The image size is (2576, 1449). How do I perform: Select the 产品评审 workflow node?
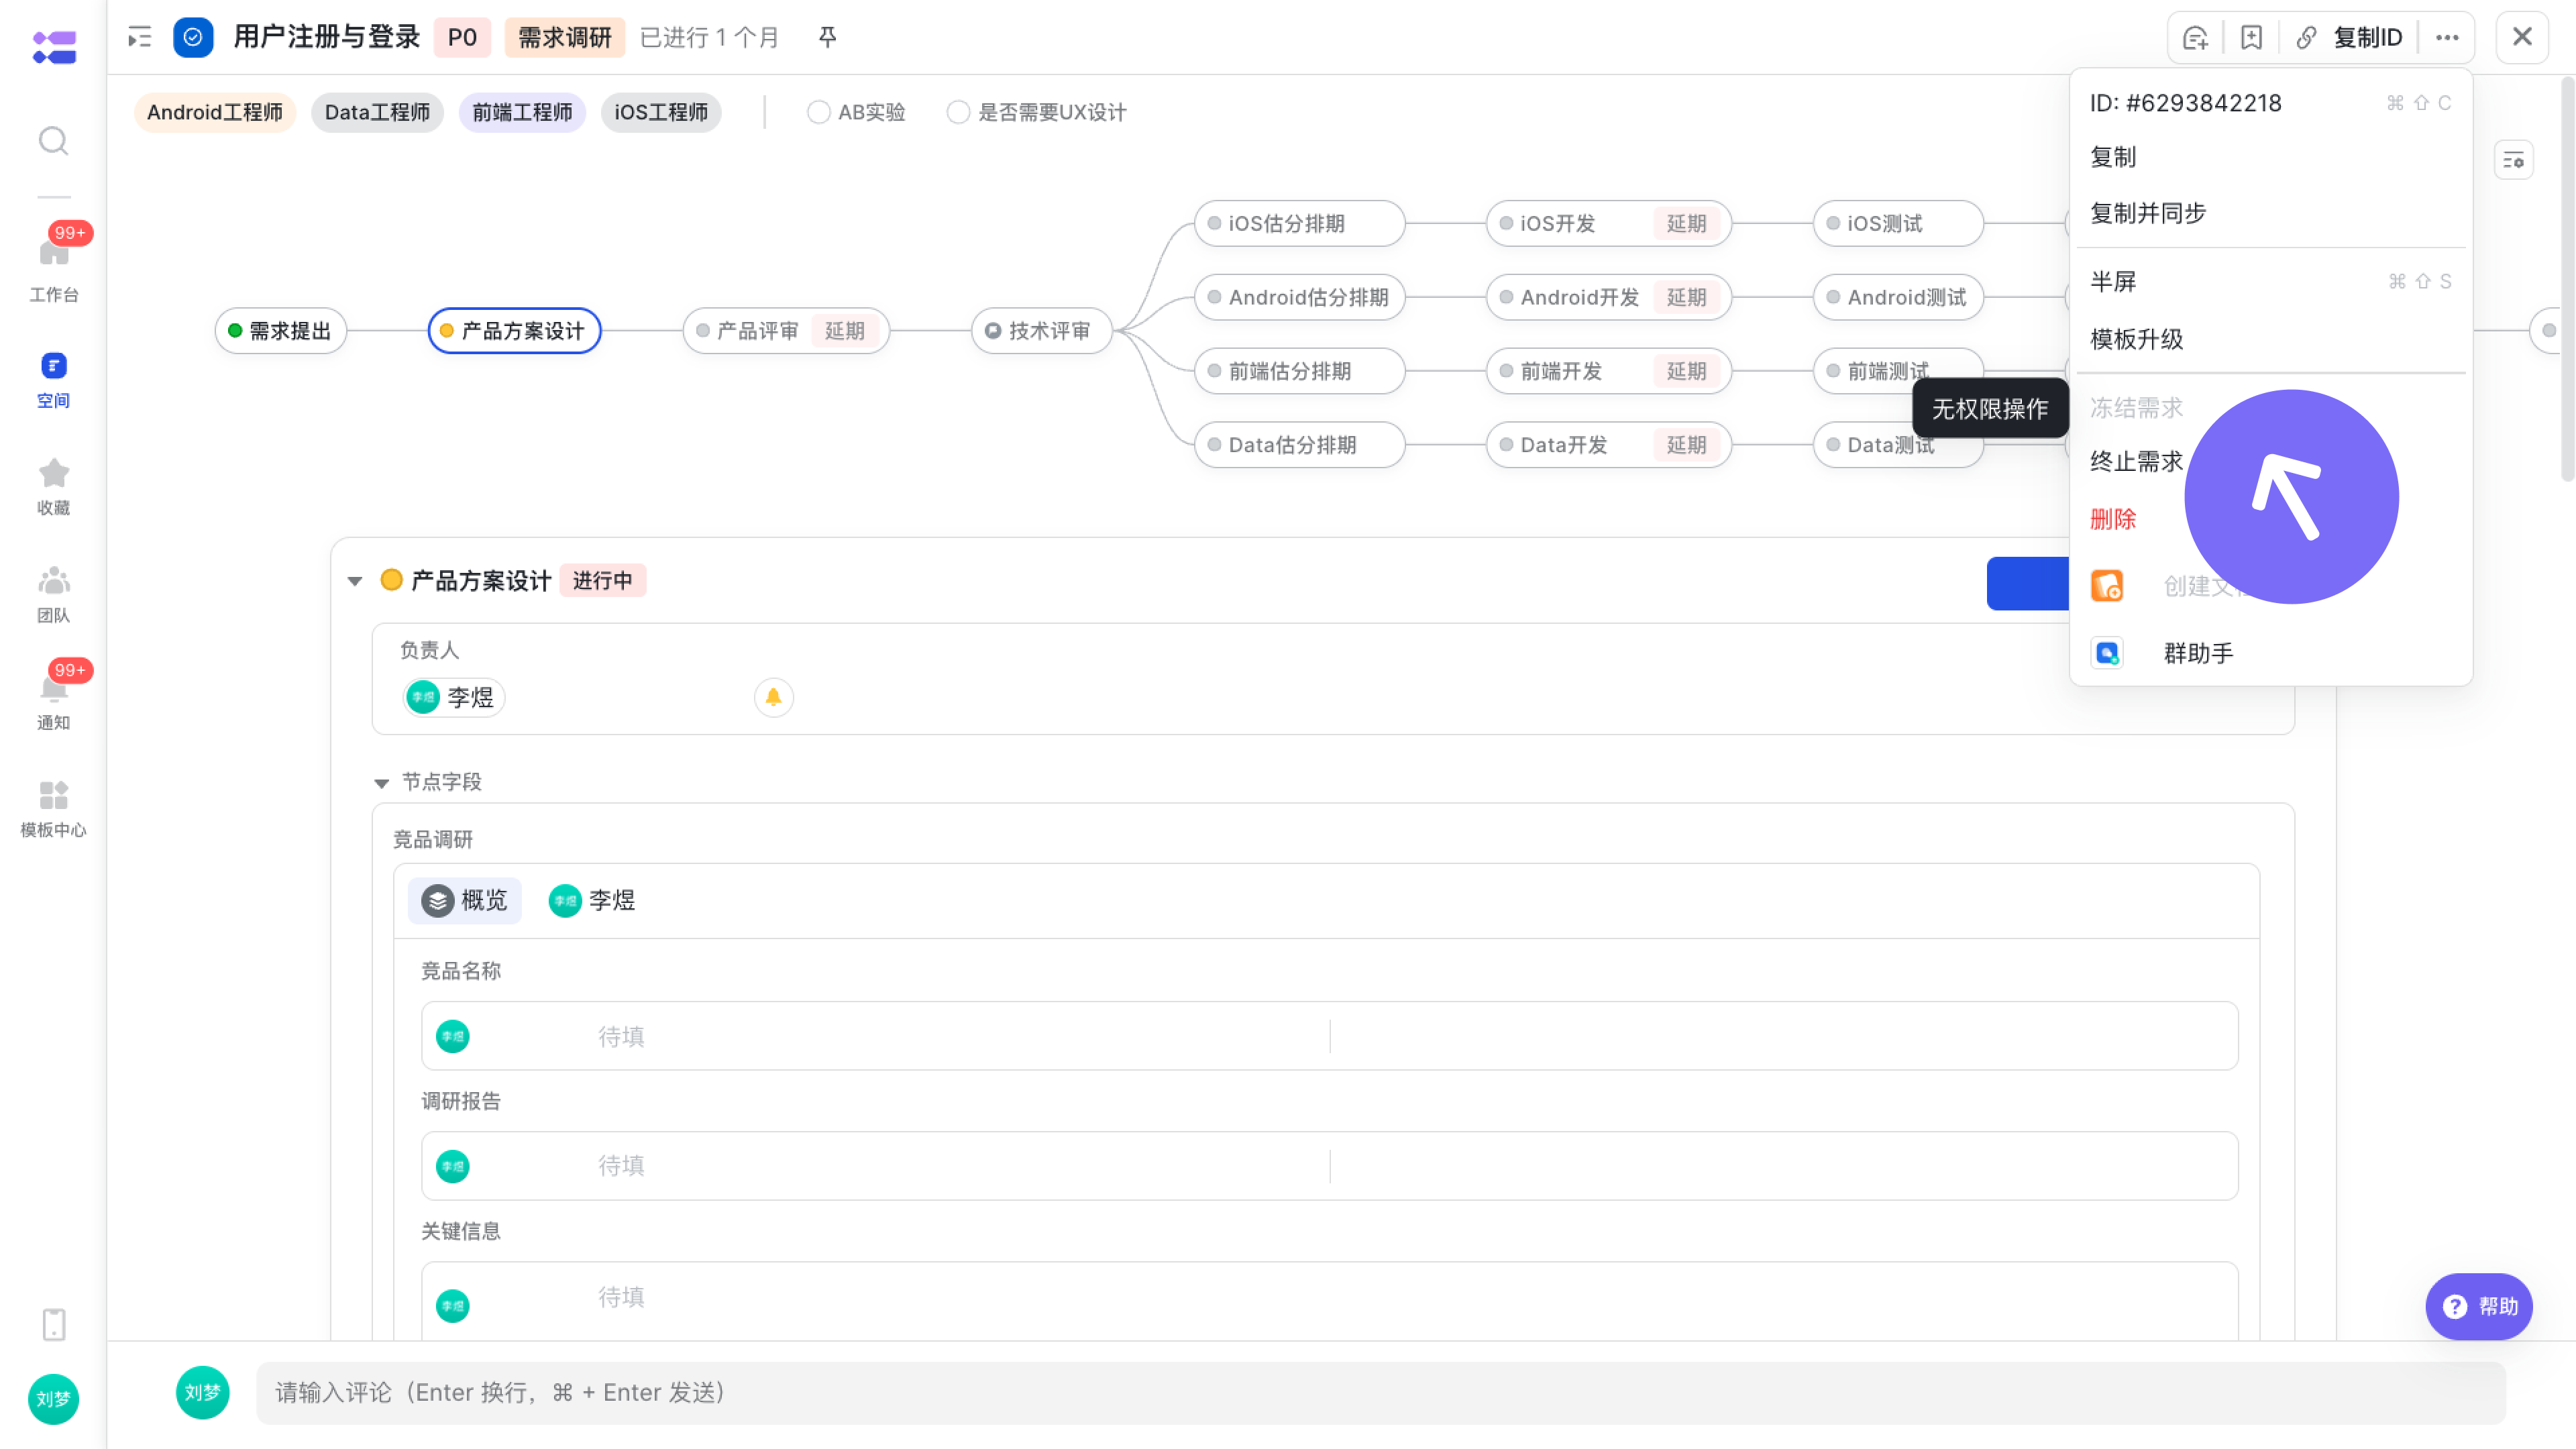786,331
